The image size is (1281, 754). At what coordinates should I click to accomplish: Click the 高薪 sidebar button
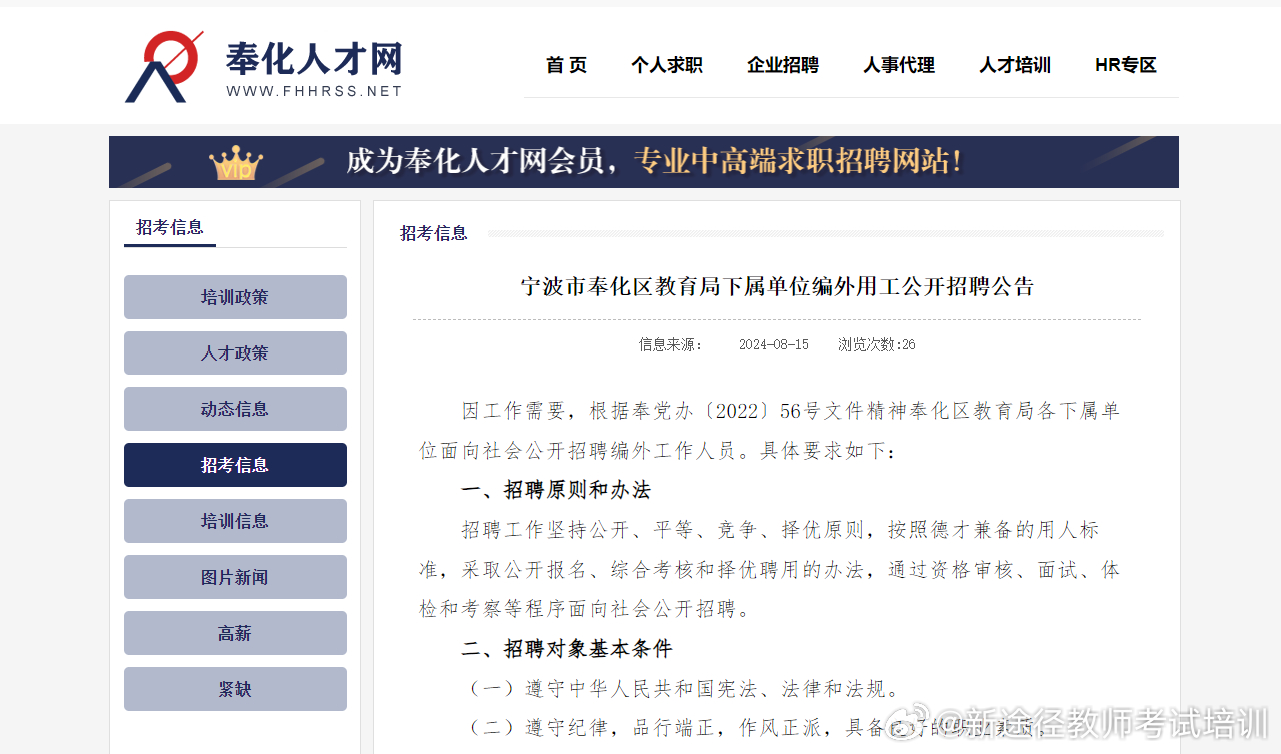pyautogui.click(x=235, y=633)
